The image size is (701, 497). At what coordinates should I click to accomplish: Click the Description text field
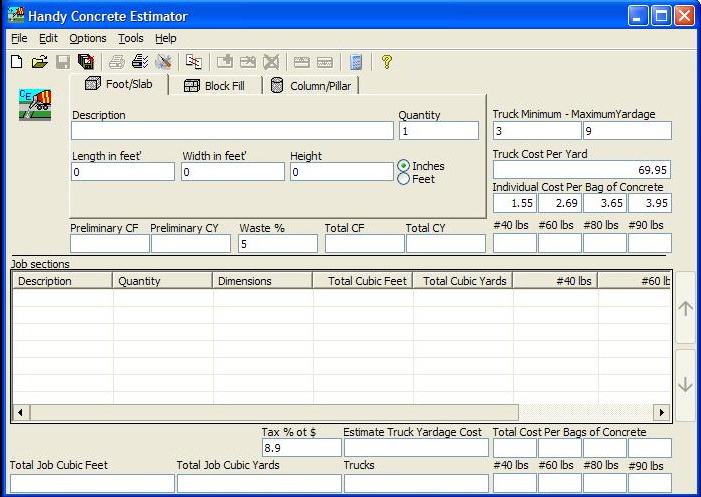click(232, 131)
